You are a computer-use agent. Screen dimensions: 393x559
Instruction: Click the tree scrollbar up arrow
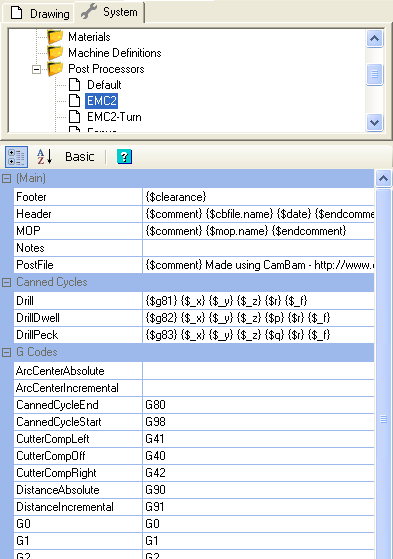coord(374,38)
